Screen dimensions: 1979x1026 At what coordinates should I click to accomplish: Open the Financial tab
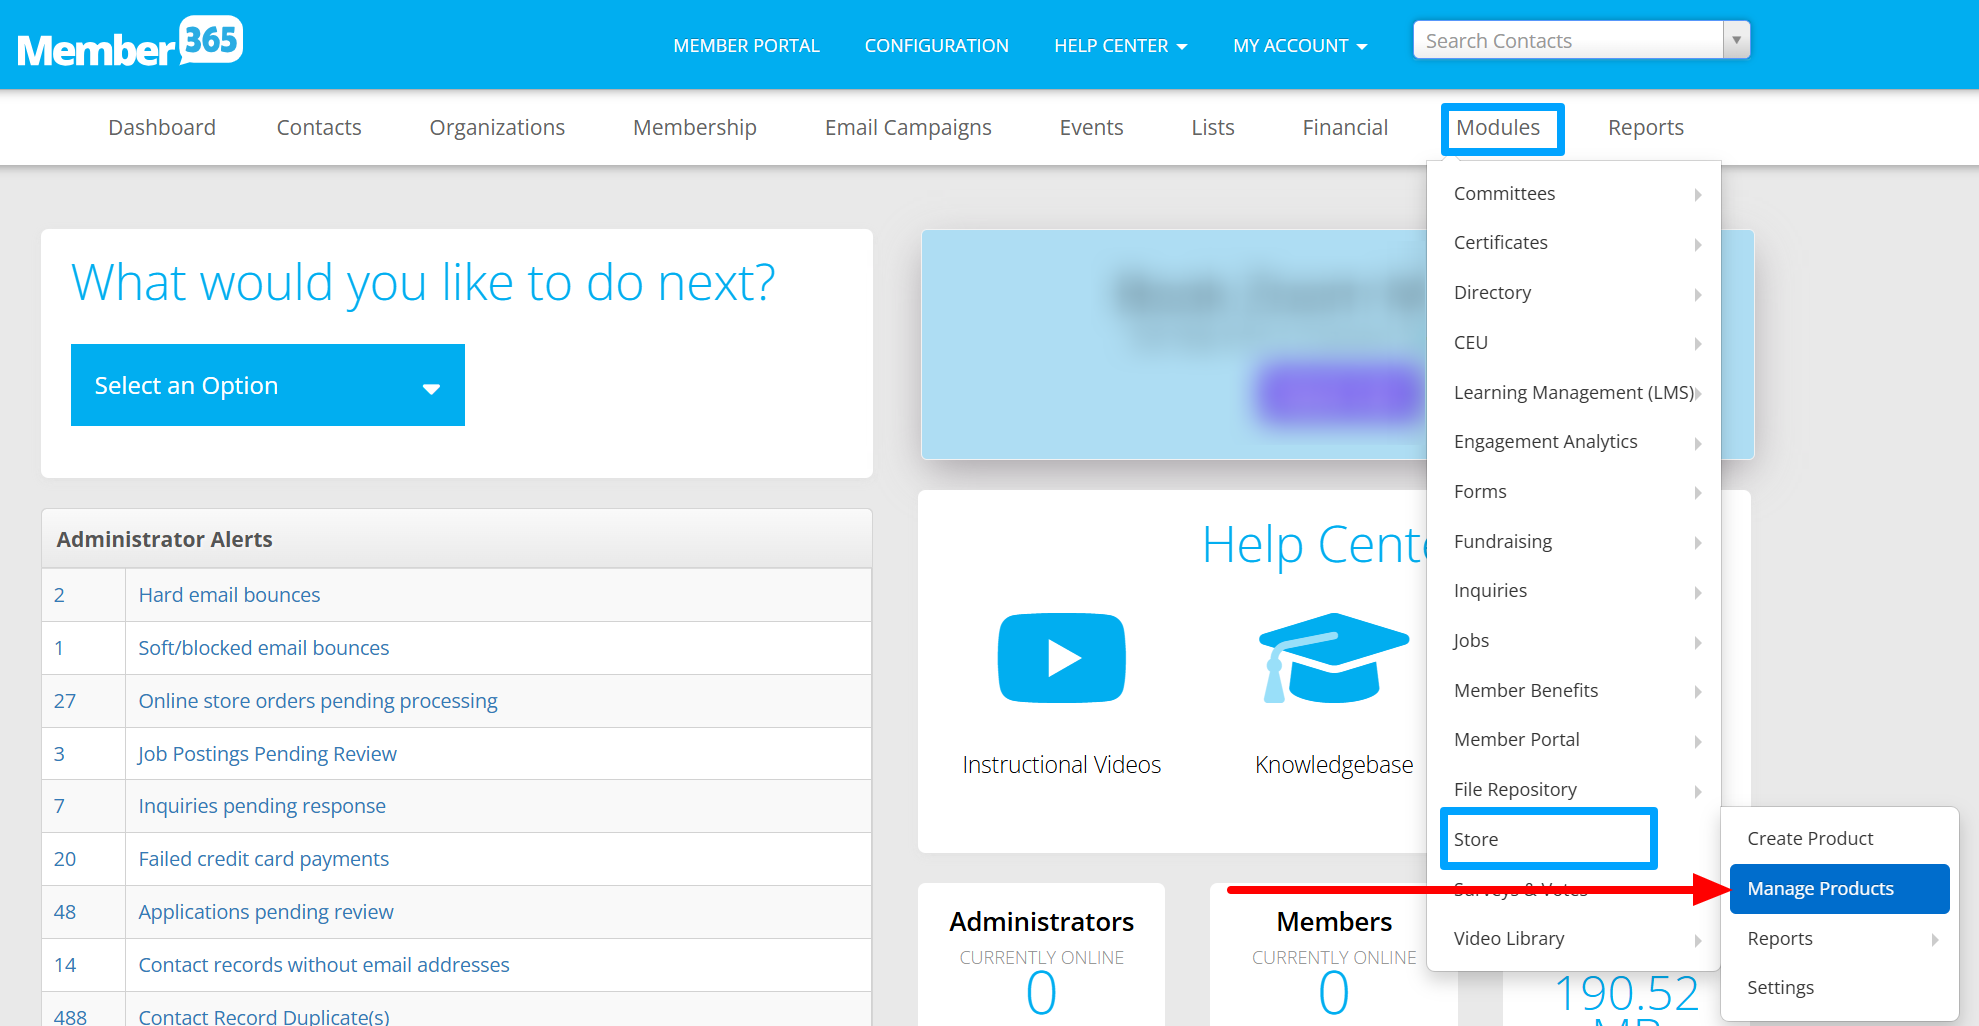(x=1345, y=127)
